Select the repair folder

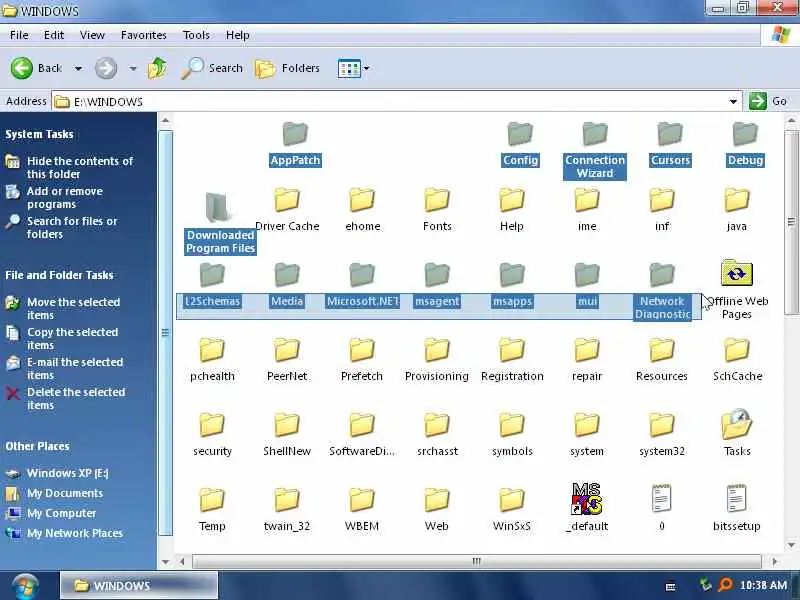[x=587, y=360]
